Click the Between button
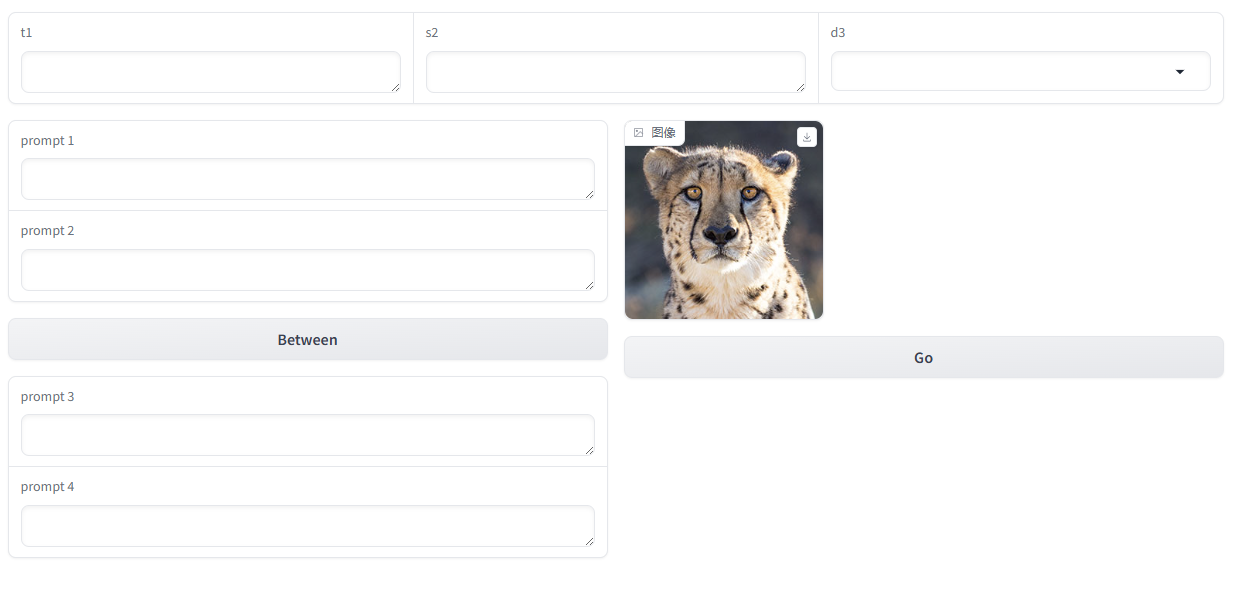The image size is (1255, 591). point(308,339)
